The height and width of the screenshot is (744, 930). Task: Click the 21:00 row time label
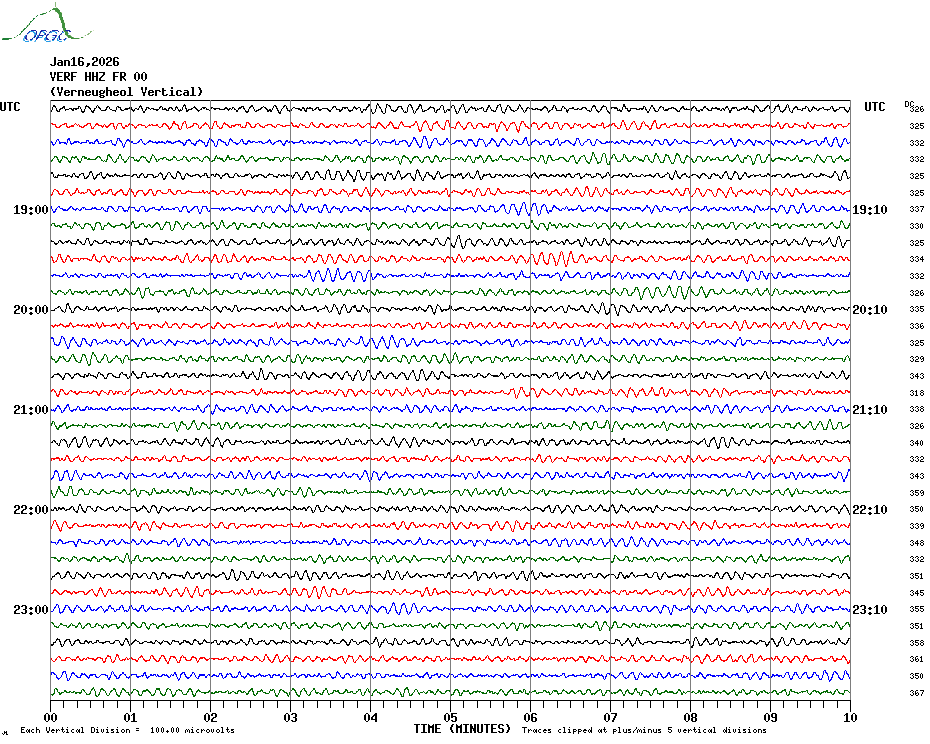[31, 410]
